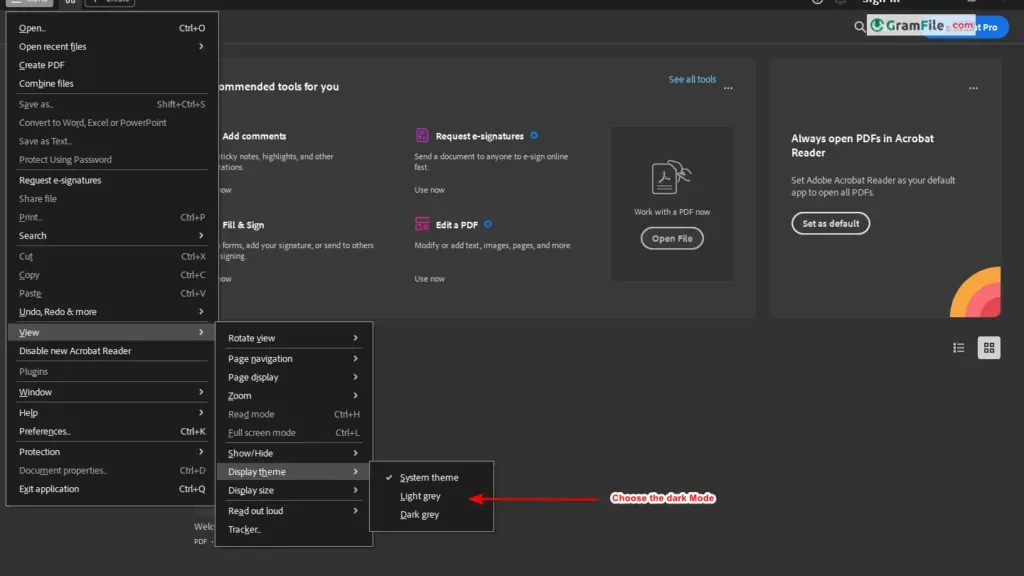
Task: Expand Rotate view submenu
Action: 293,338
